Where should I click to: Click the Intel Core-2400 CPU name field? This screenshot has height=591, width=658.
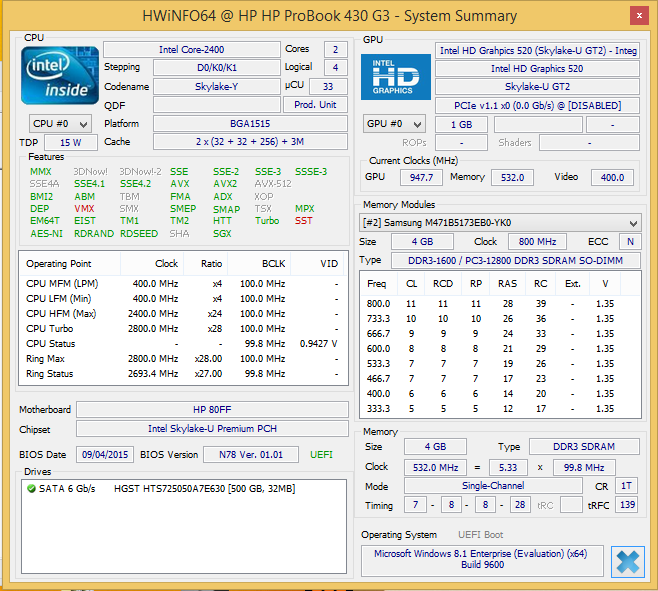(192, 50)
